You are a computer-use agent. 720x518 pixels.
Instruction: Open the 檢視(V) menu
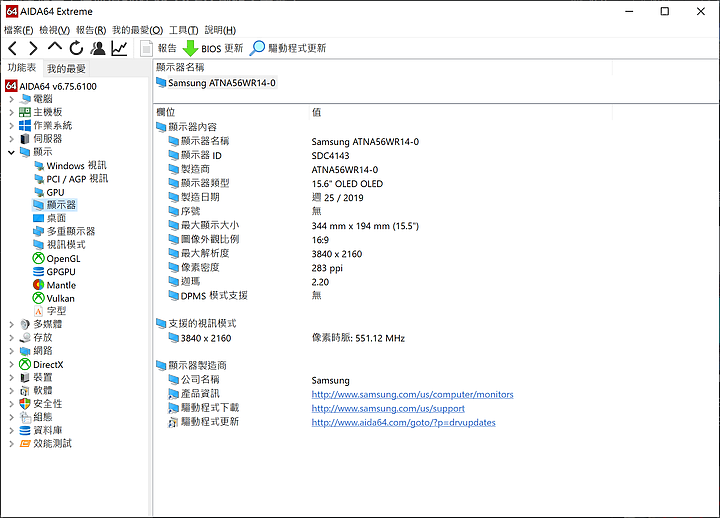[x=54, y=30]
